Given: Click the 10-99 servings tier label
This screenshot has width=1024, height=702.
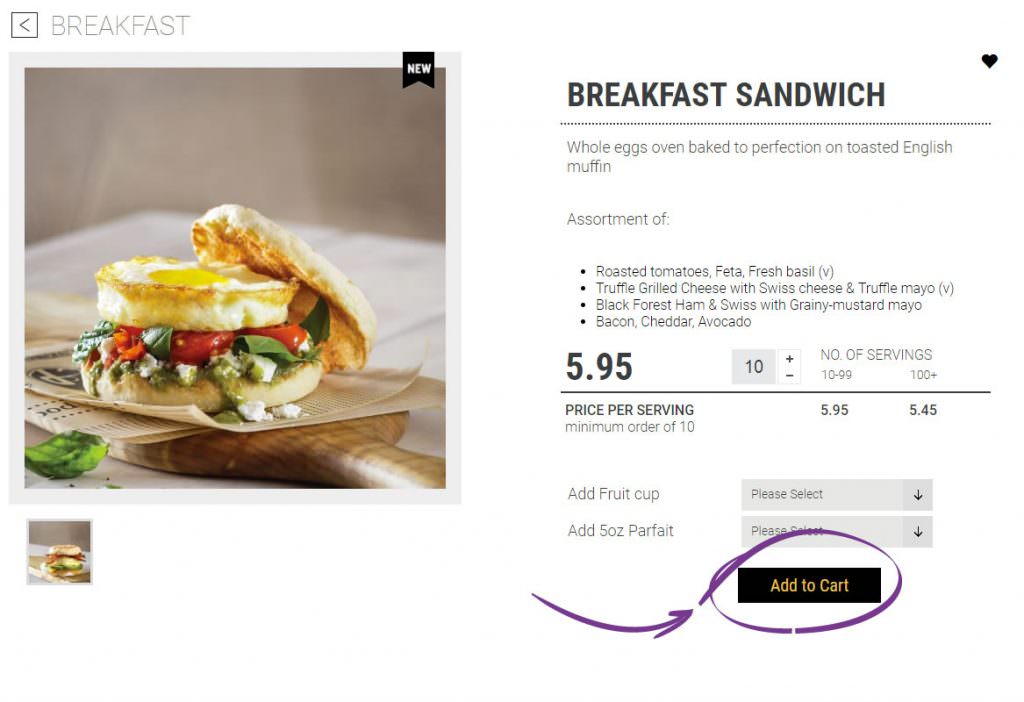Looking at the screenshot, I should point(837,375).
